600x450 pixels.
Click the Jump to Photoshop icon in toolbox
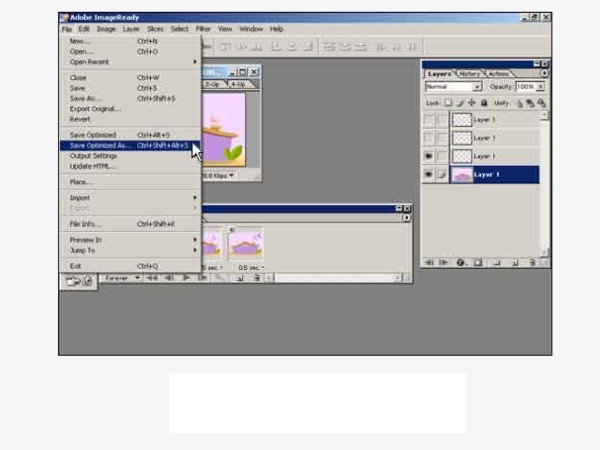point(72,282)
